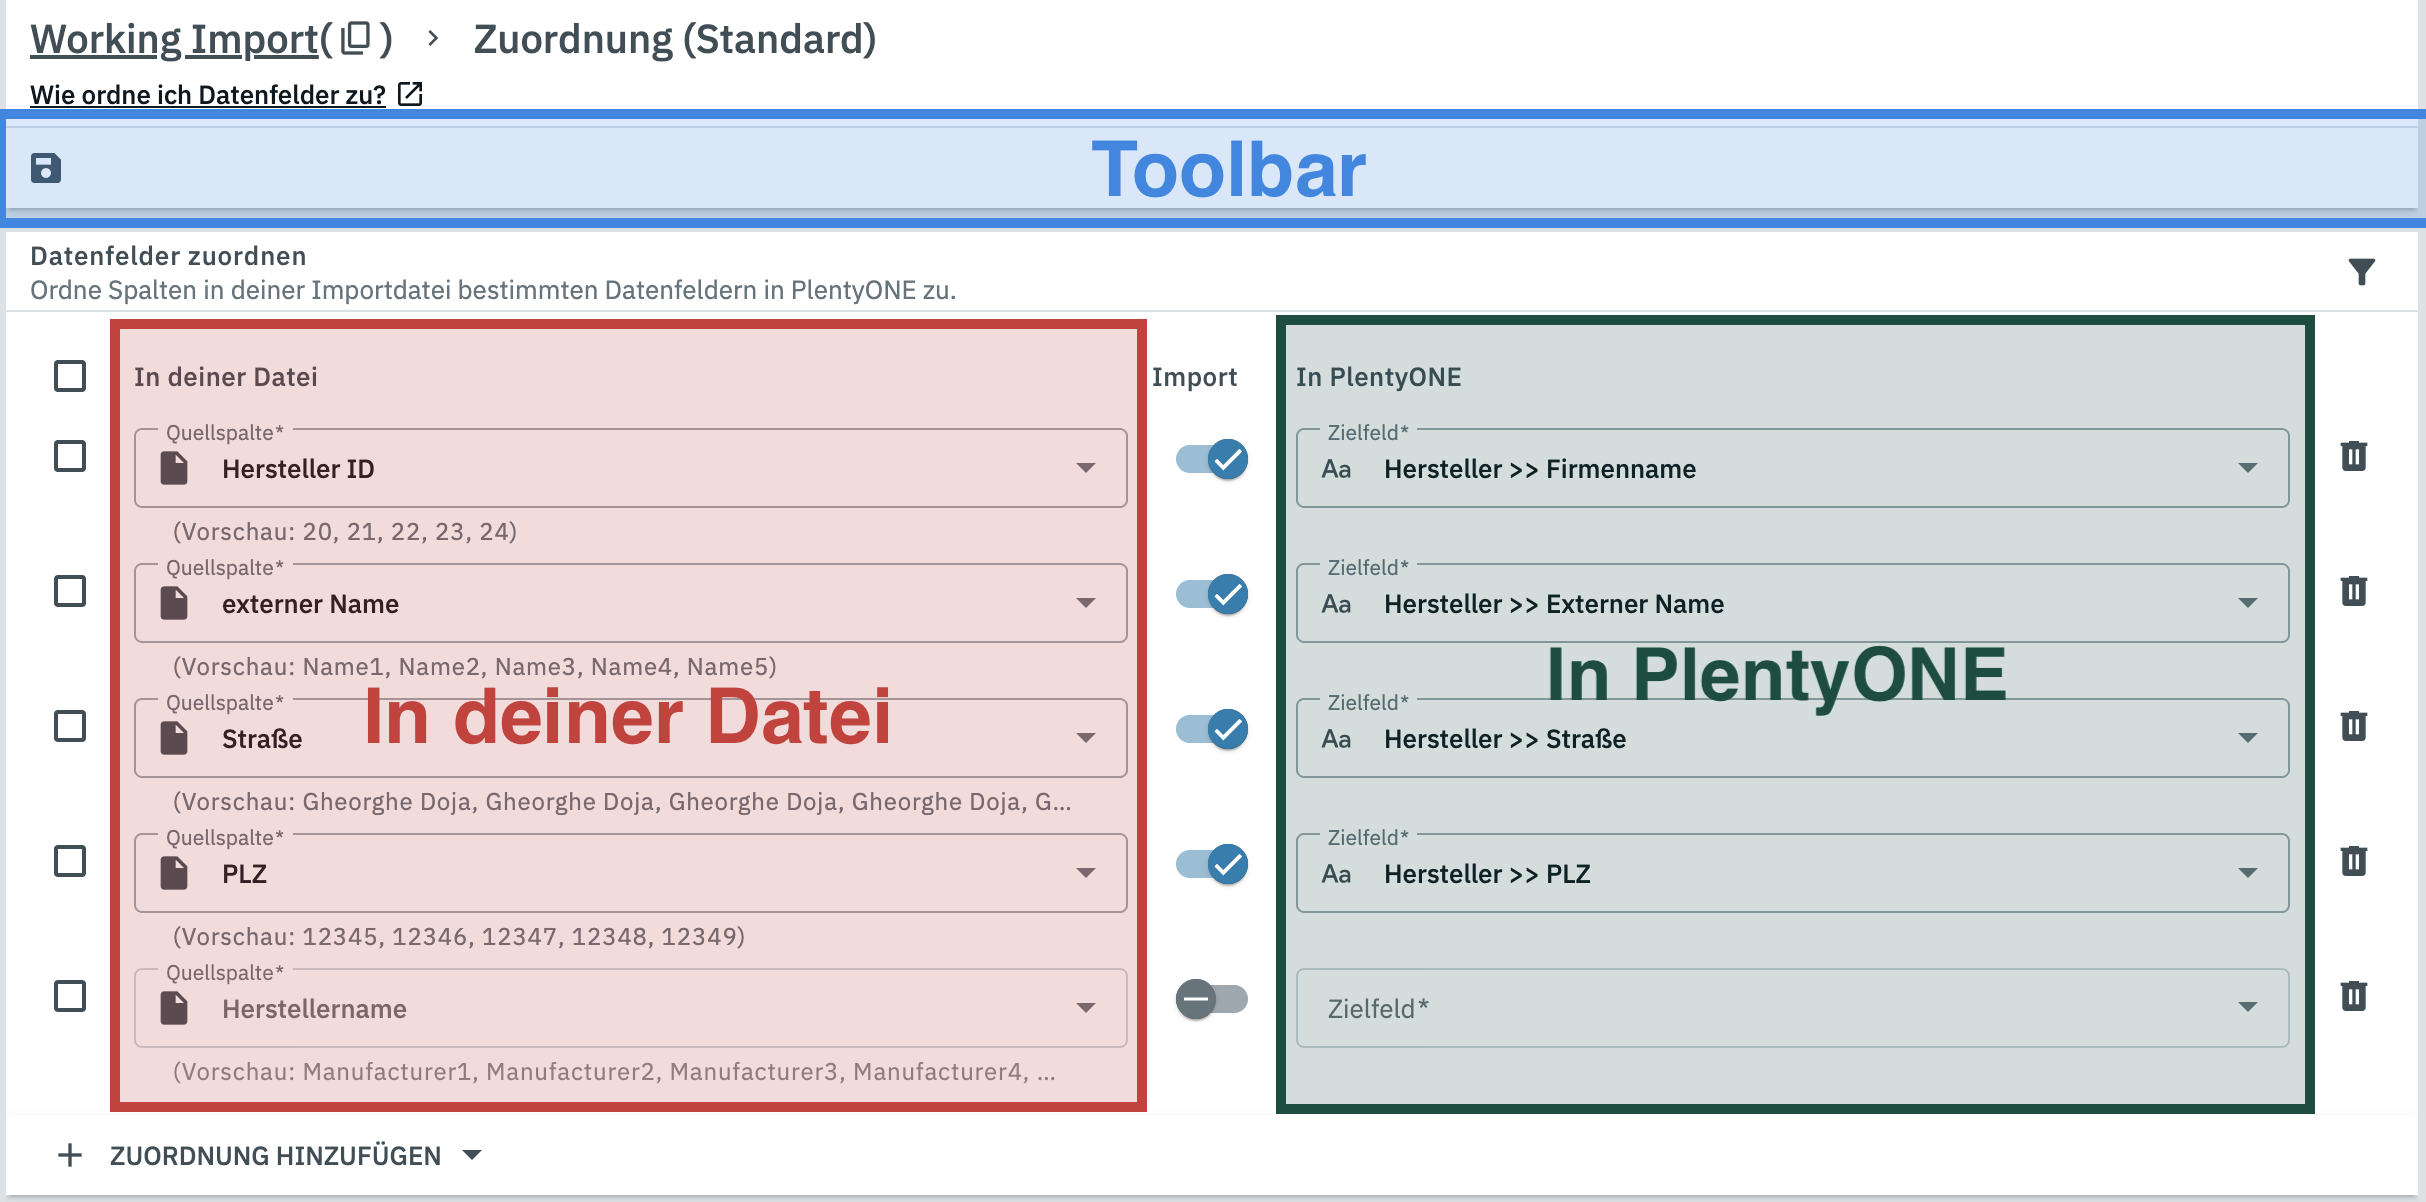Screen dimensions: 2426x1202
Task: Enable import toggle for Herstellername row
Action: coord(1211,999)
